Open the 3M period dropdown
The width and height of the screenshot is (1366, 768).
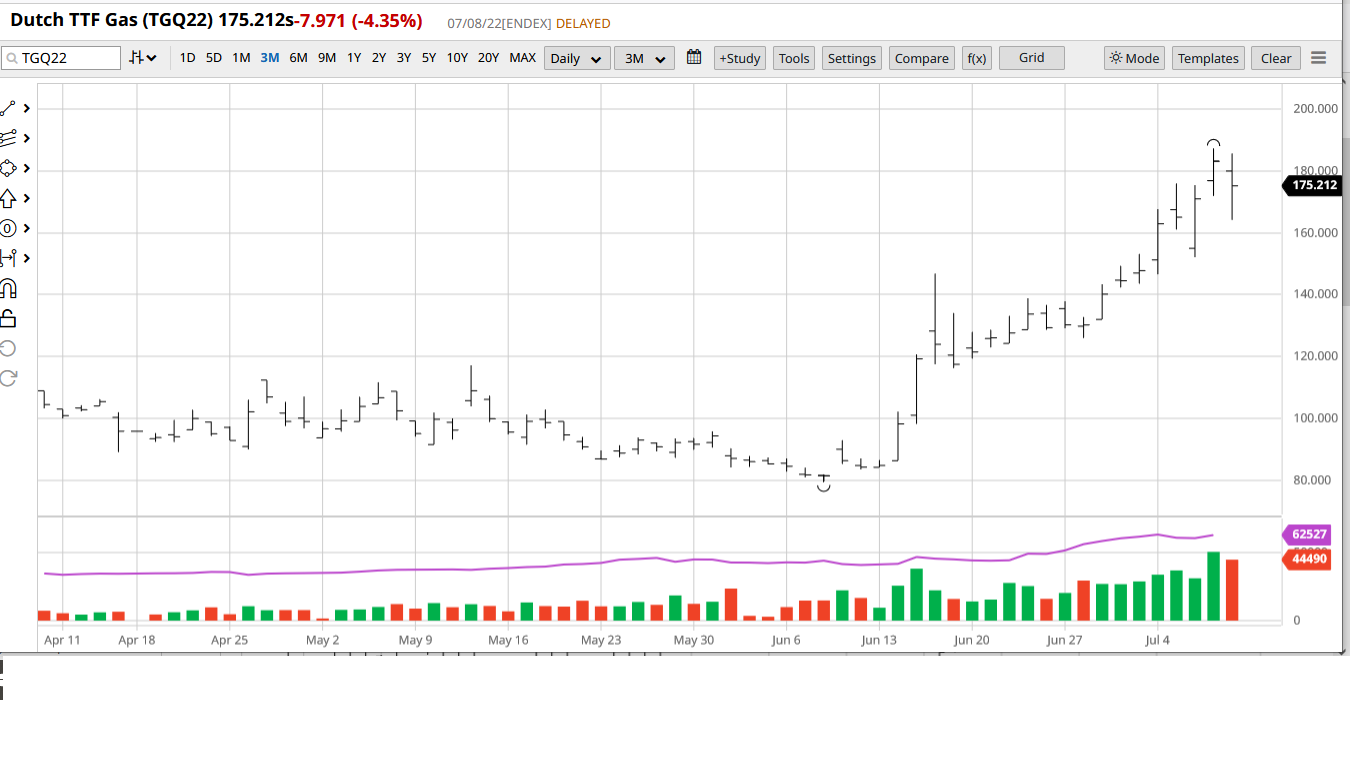point(644,58)
